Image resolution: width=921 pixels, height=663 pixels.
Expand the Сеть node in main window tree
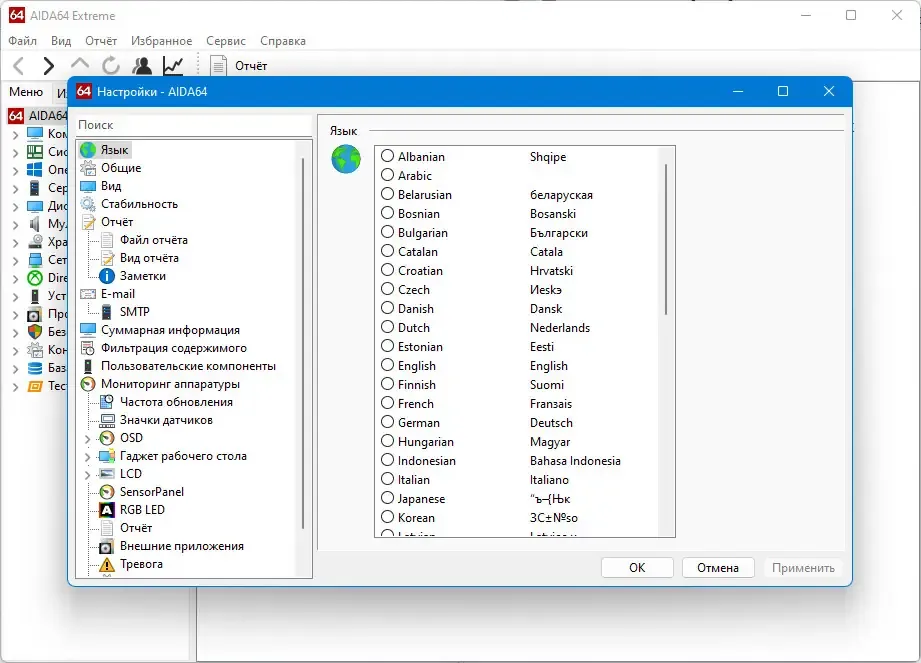pos(15,260)
